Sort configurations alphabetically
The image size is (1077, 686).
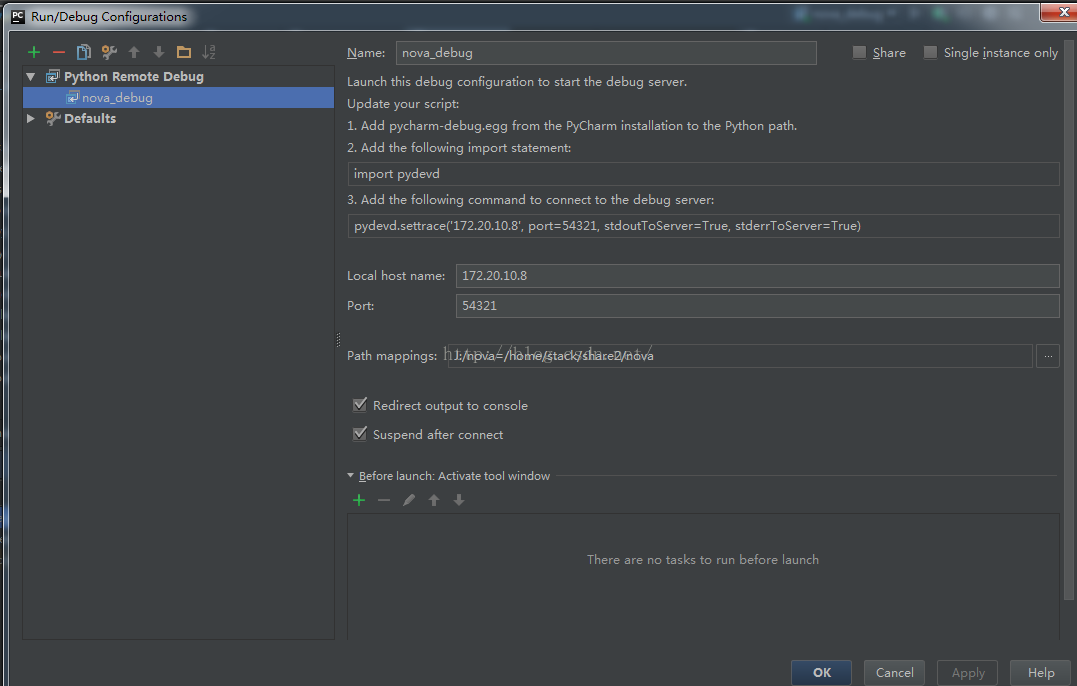coord(209,52)
